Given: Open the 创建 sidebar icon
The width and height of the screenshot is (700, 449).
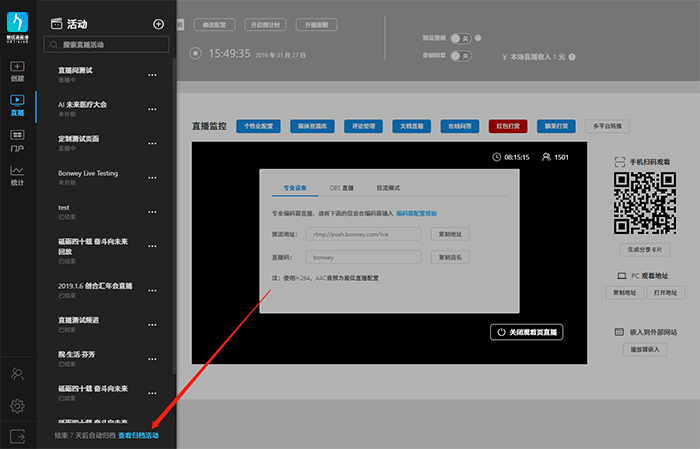Looking at the screenshot, I should point(17,71).
